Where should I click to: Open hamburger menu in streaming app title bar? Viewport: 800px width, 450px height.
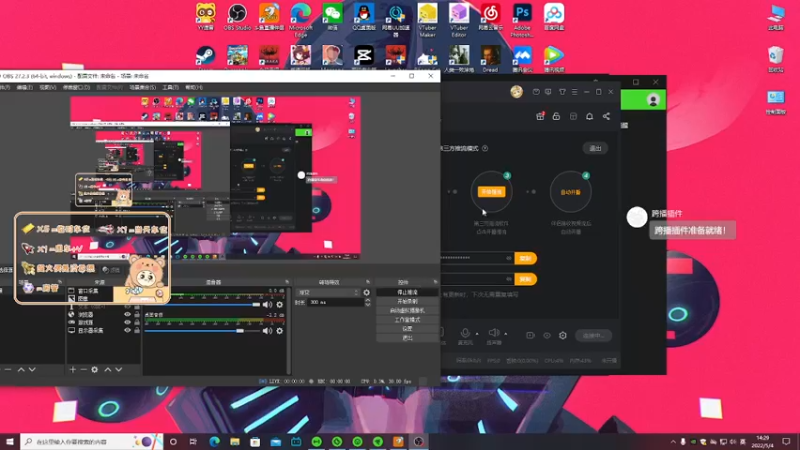click(x=574, y=92)
